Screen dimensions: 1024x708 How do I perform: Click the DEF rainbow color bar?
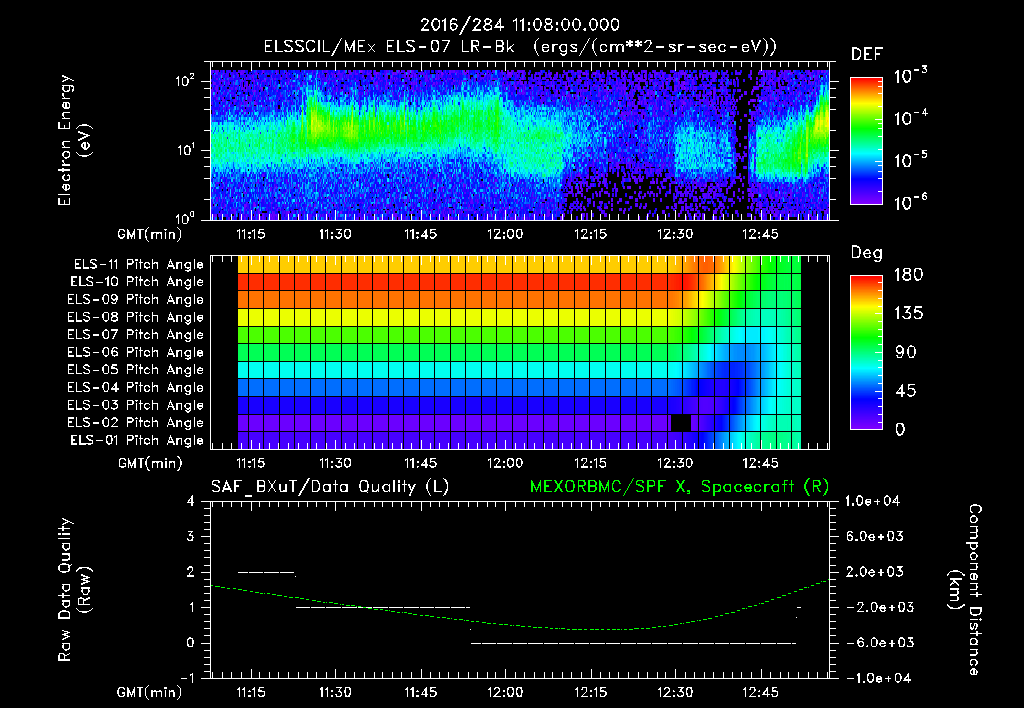pyautogui.click(x=866, y=140)
